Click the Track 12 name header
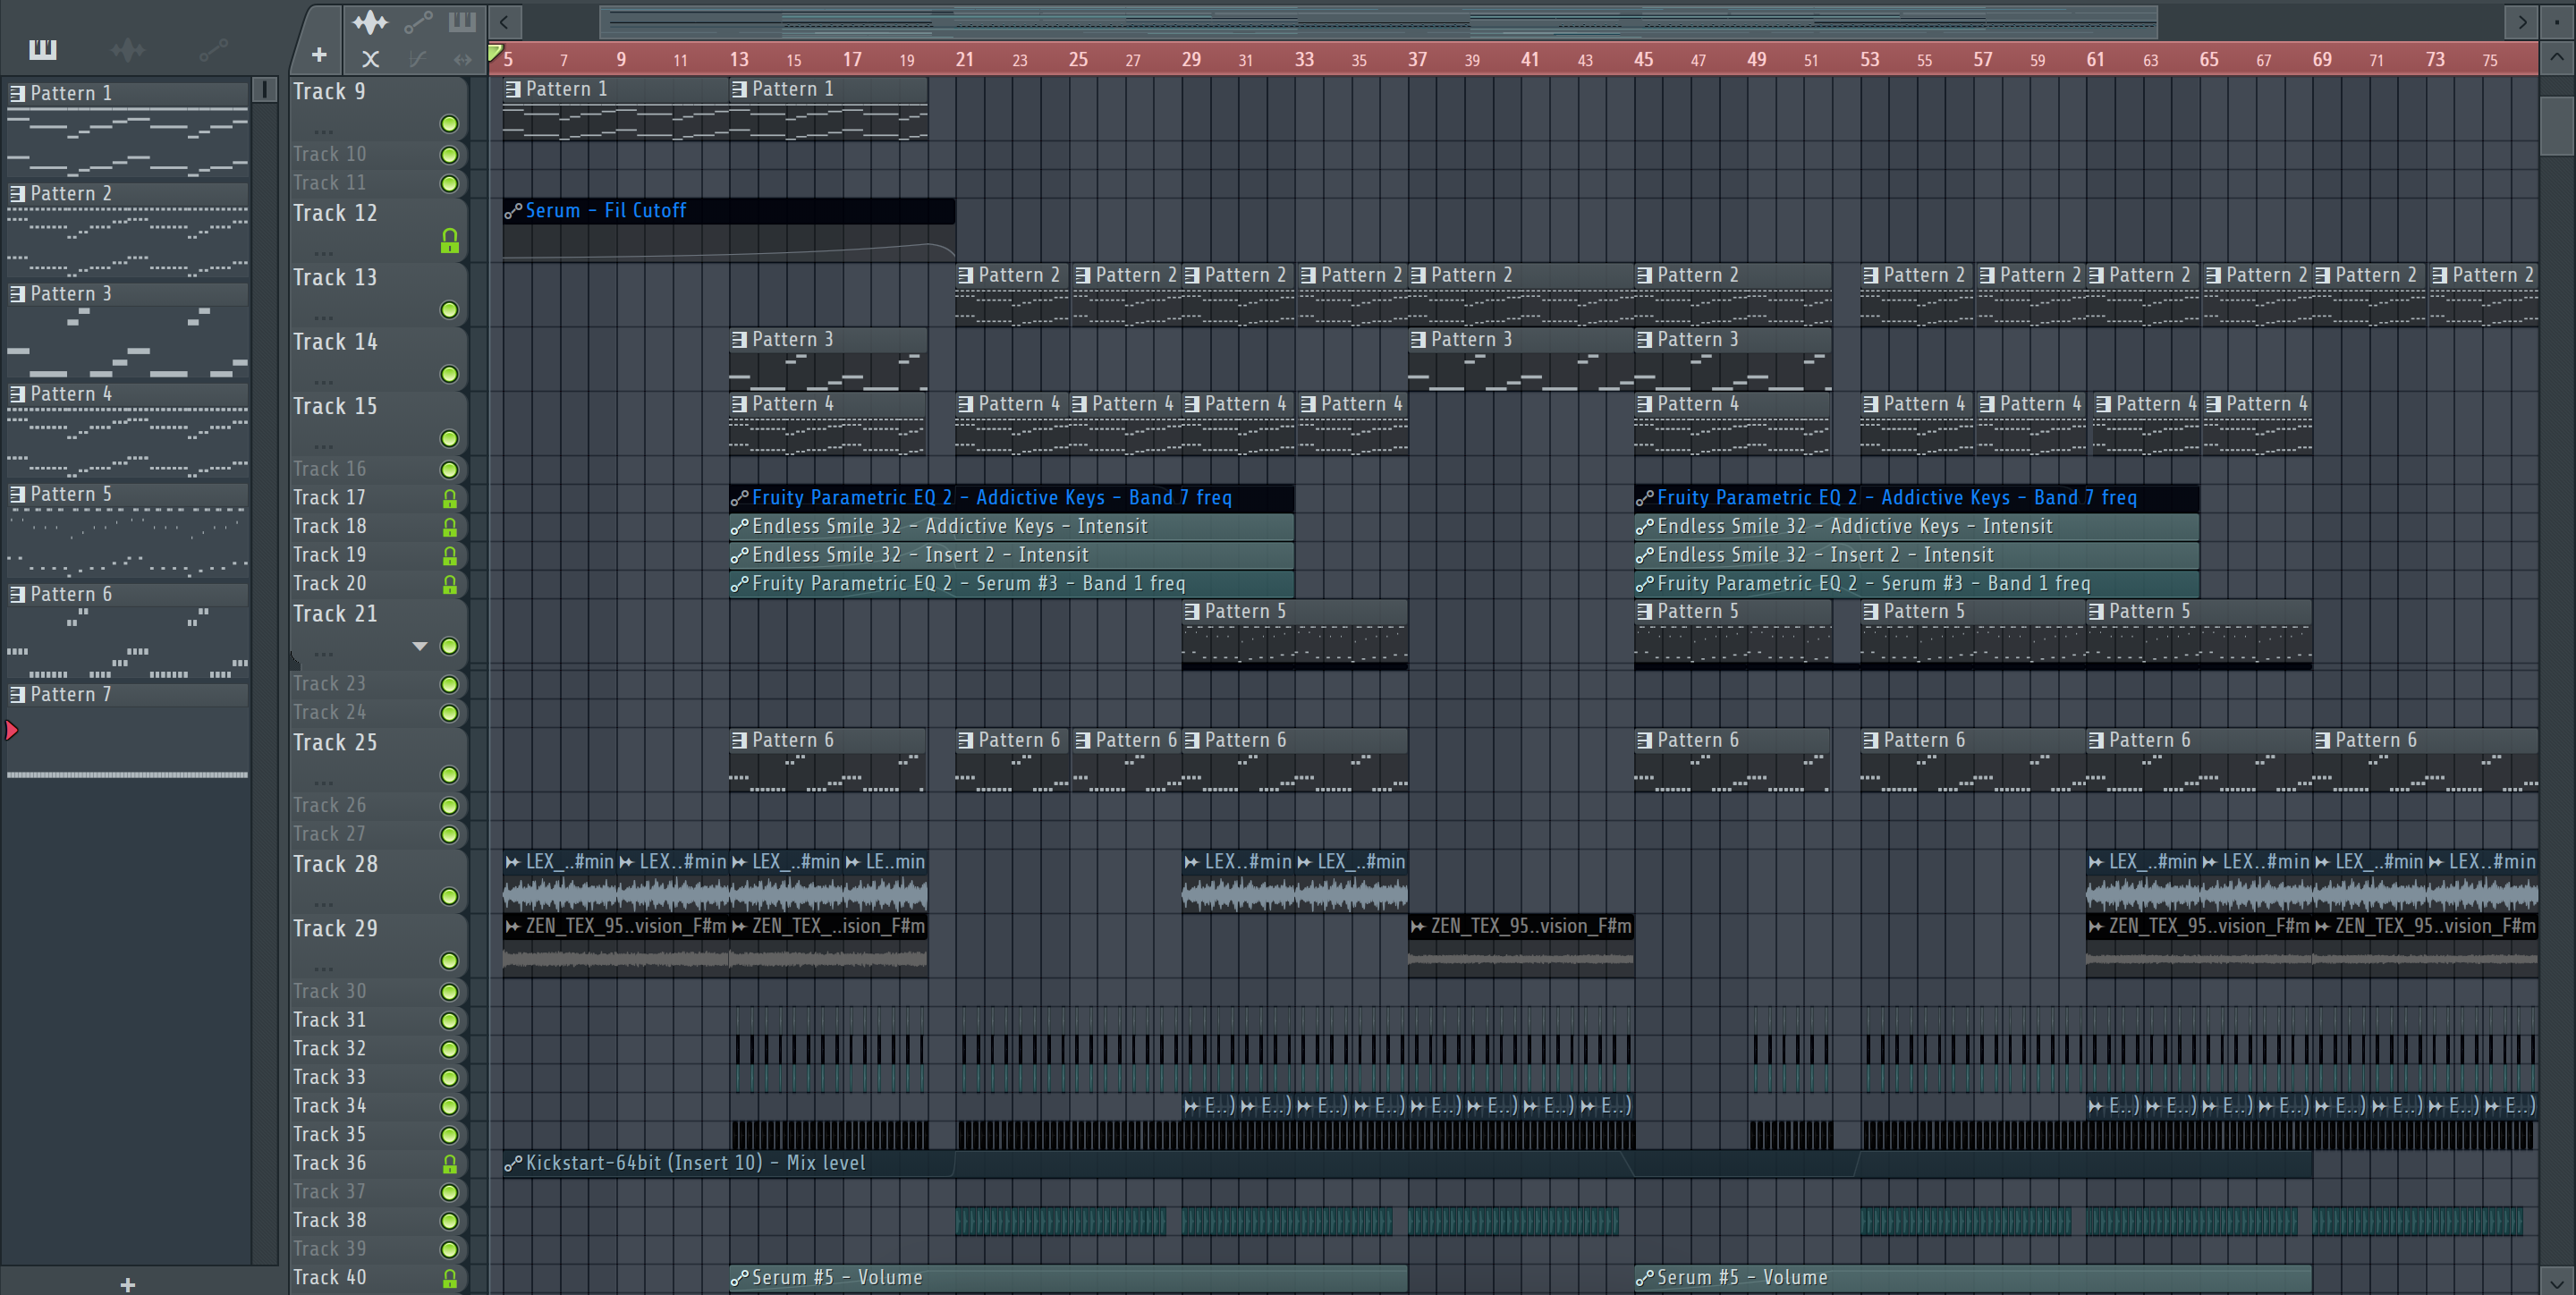 (335, 213)
